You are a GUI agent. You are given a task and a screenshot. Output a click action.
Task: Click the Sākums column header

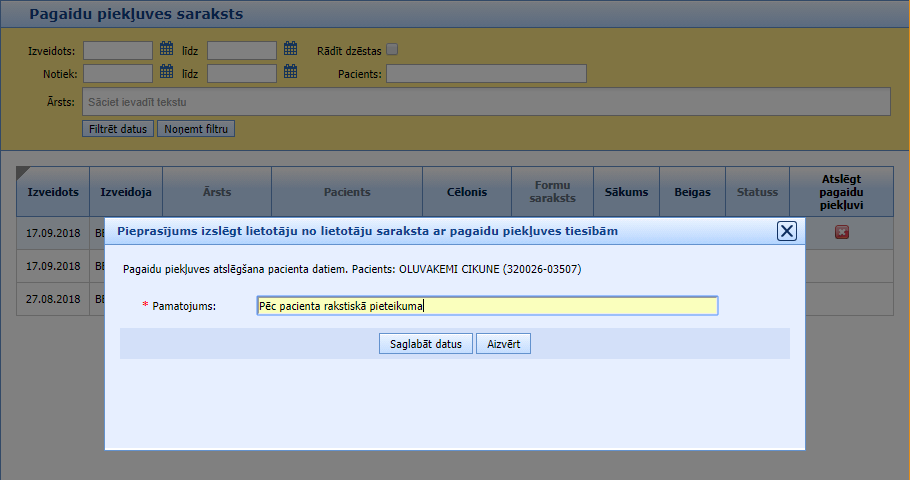(627, 191)
